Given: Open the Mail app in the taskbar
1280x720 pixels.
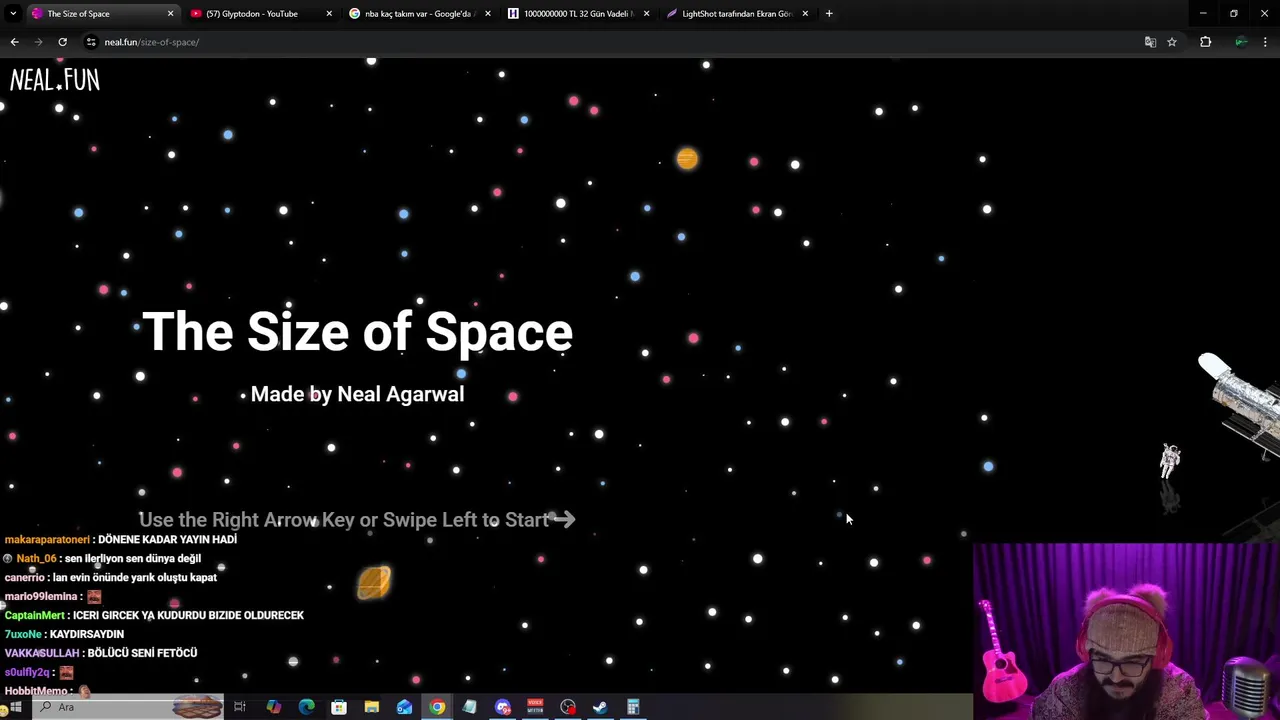Looking at the screenshot, I should click(404, 707).
